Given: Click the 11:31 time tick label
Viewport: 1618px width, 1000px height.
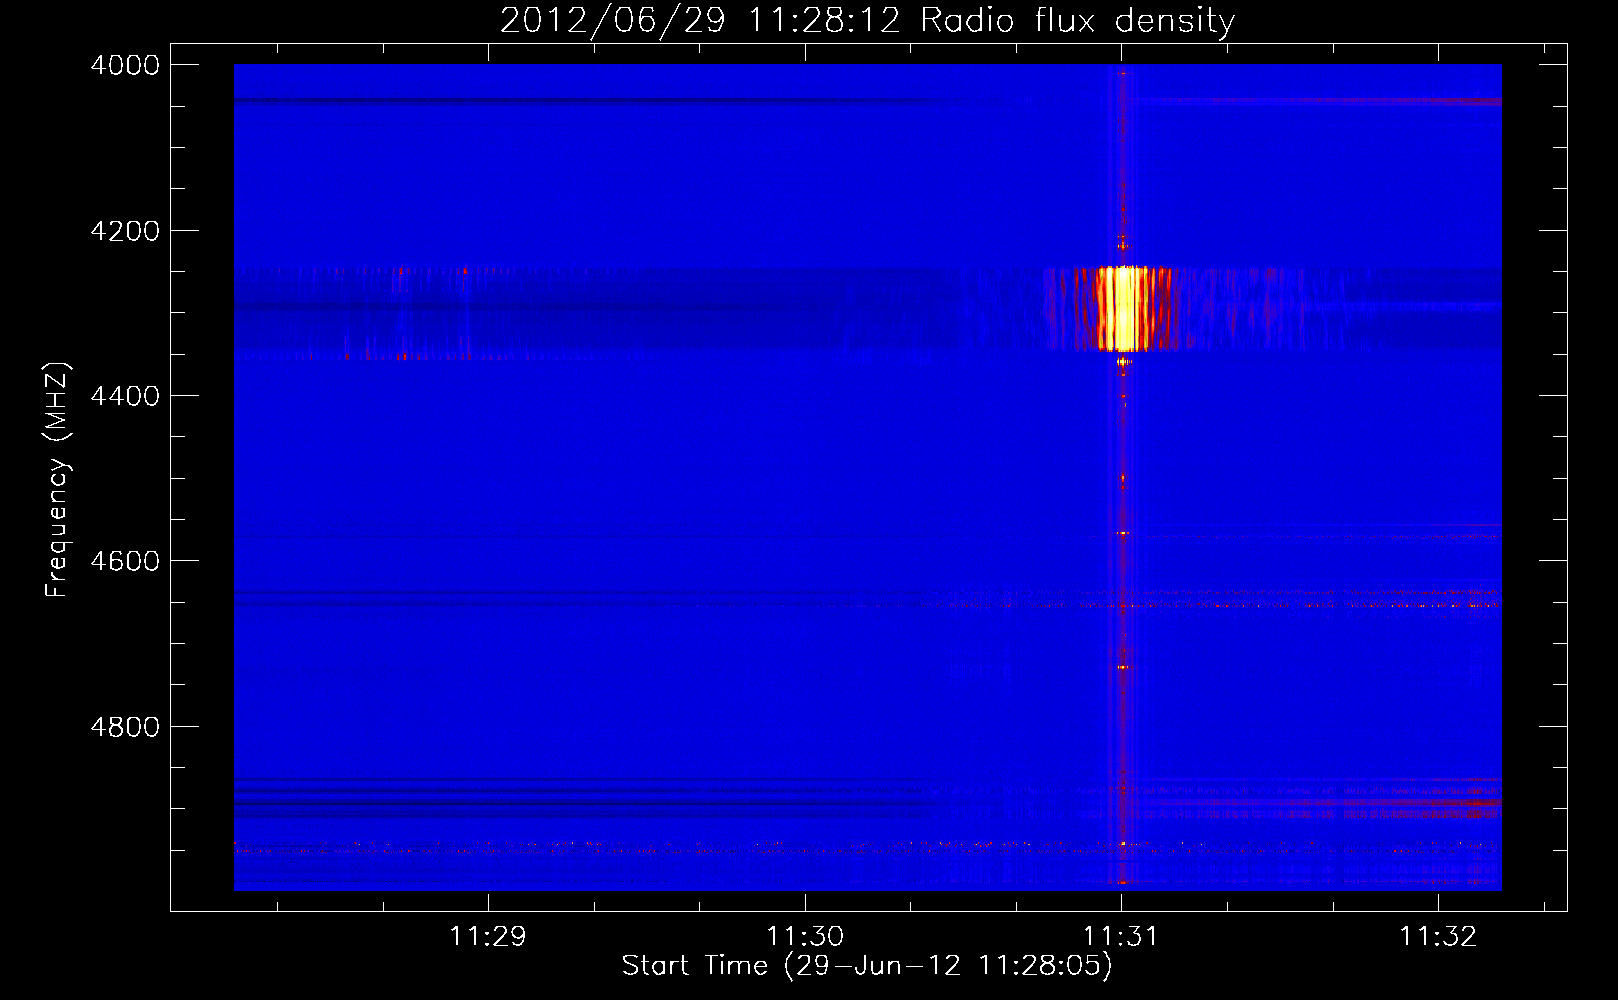Looking at the screenshot, I should (x=1121, y=936).
